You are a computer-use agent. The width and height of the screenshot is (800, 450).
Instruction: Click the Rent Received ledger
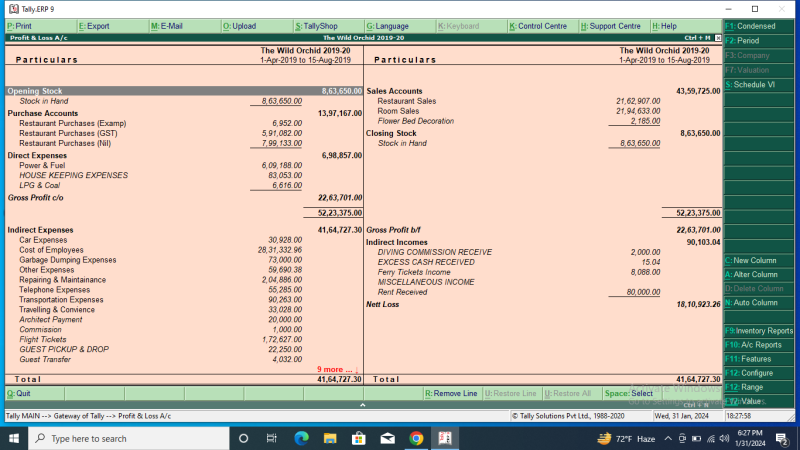(x=402, y=292)
